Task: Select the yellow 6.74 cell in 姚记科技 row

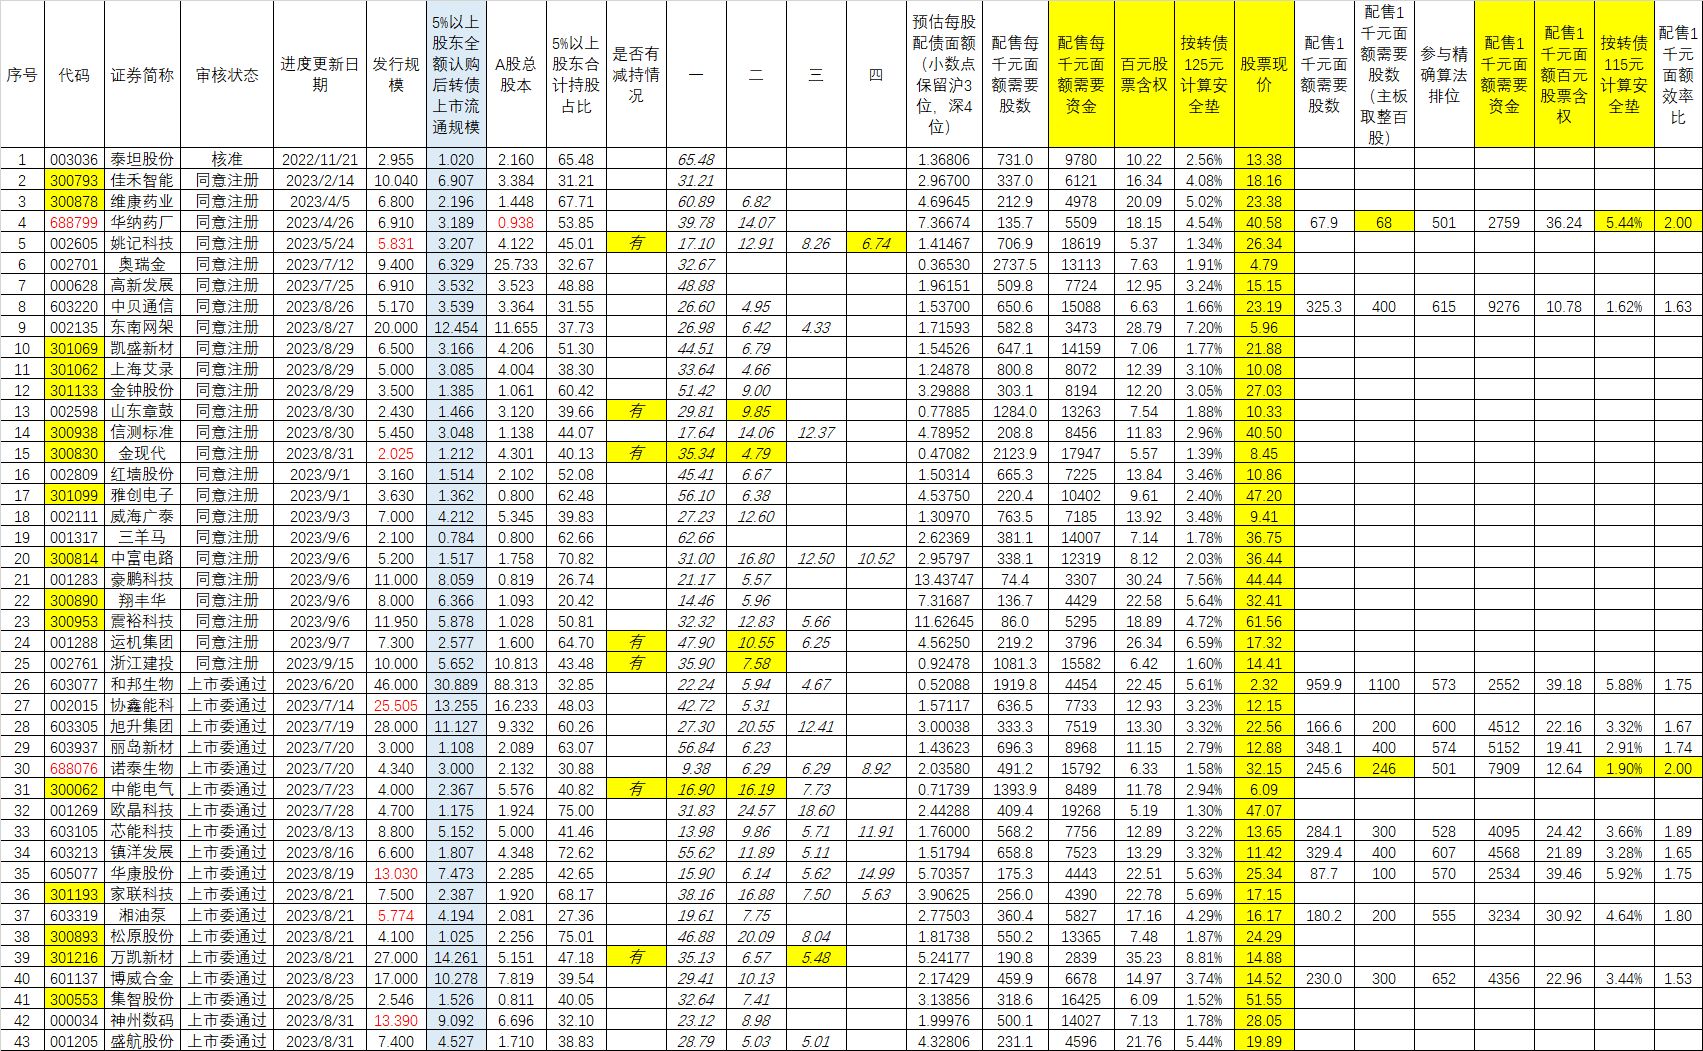Action: (876, 244)
